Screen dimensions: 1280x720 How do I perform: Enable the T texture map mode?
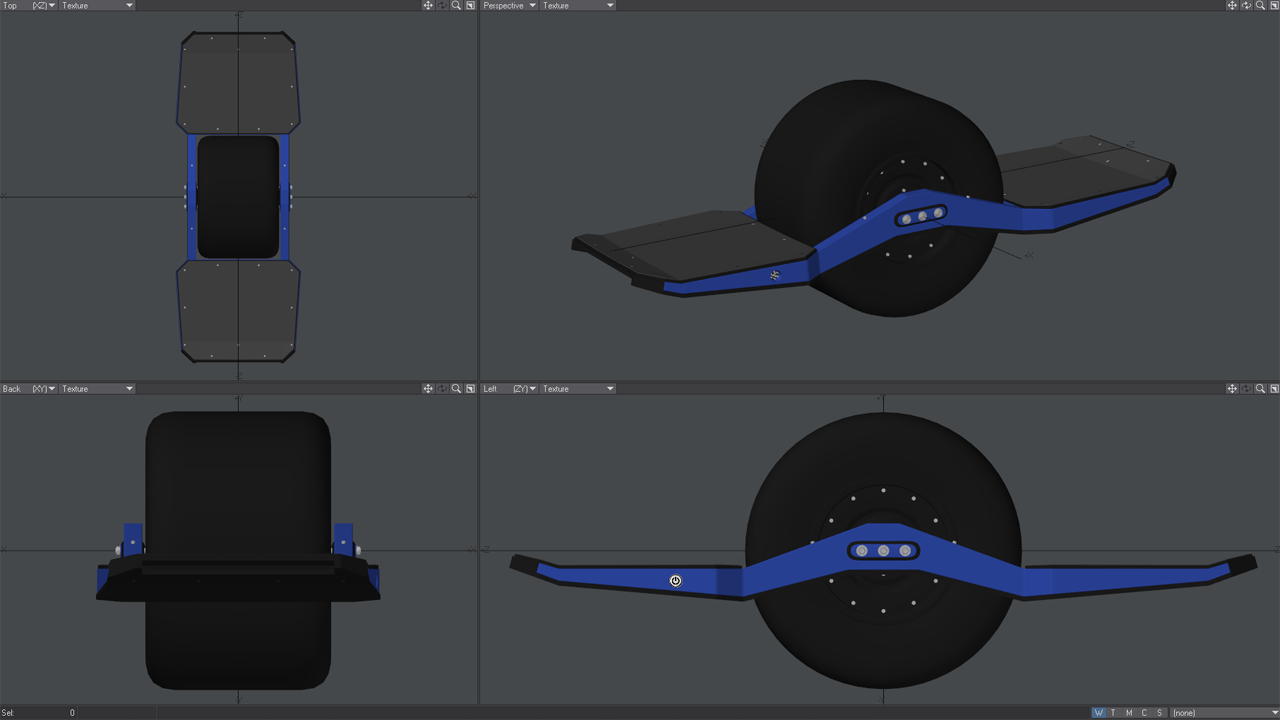[x=1113, y=712]
